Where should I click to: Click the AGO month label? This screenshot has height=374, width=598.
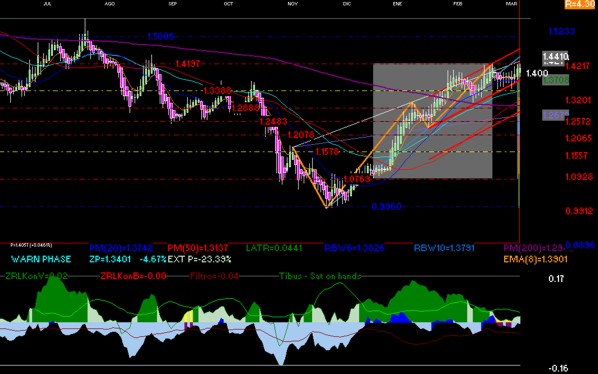[x=109, y=3]
